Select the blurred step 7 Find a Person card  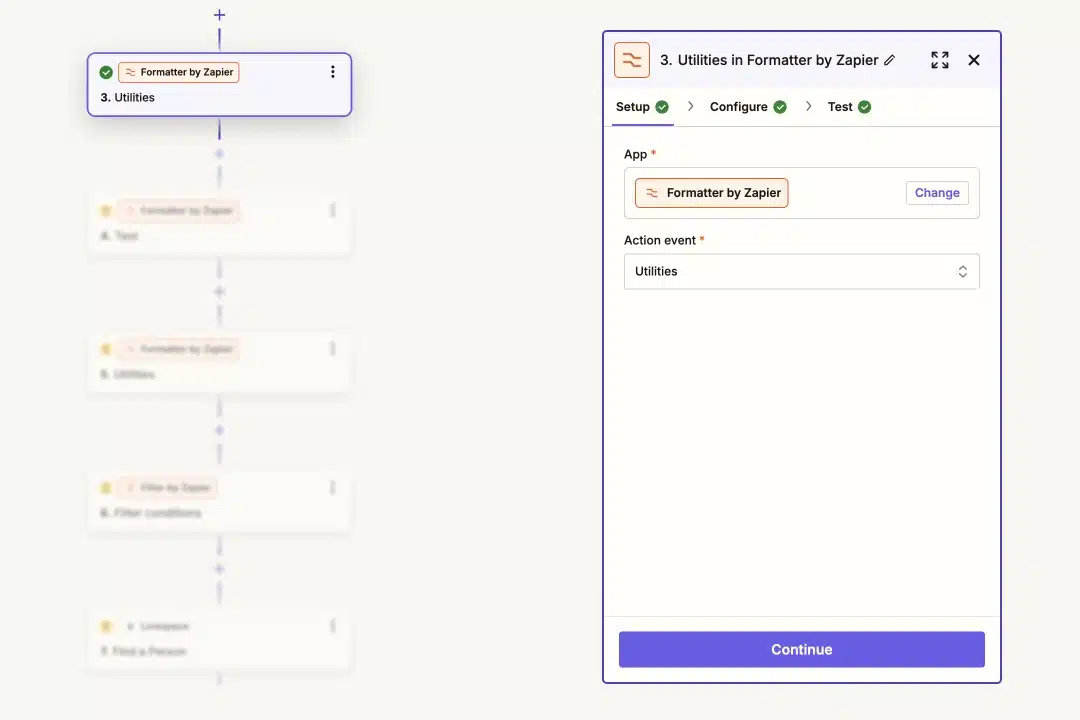click(x=219, y=639)
